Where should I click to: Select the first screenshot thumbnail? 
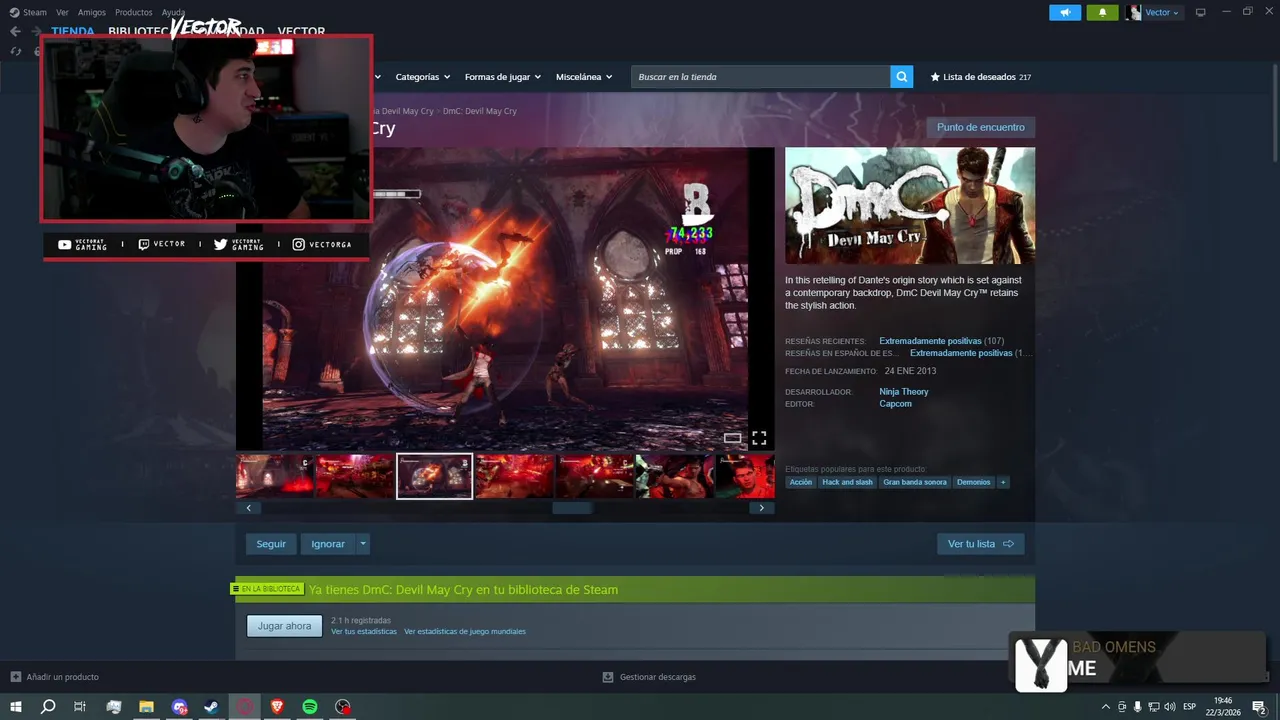coord(274,476)
